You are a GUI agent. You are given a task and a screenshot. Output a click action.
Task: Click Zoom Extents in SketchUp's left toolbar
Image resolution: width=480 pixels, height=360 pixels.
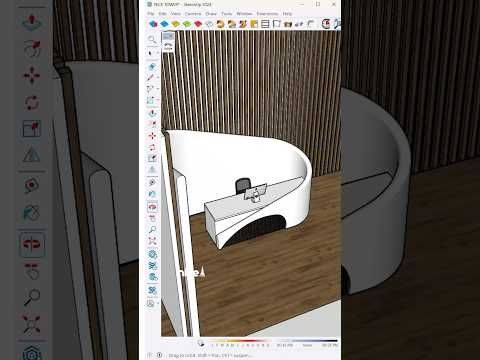[152, 241]
